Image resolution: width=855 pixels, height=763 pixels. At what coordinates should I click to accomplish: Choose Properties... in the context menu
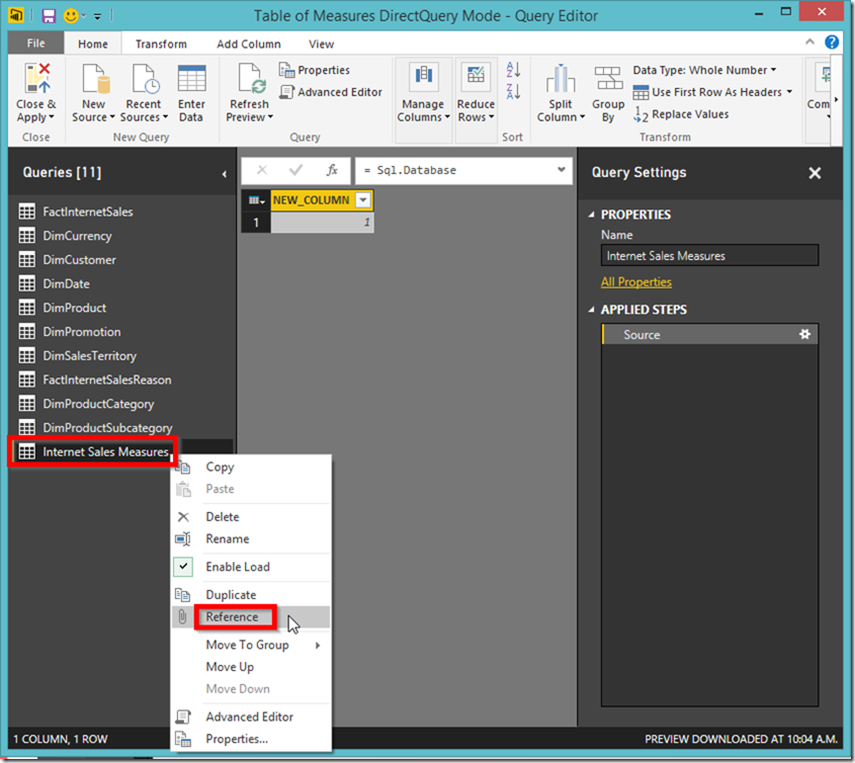[x=251, y=739]
